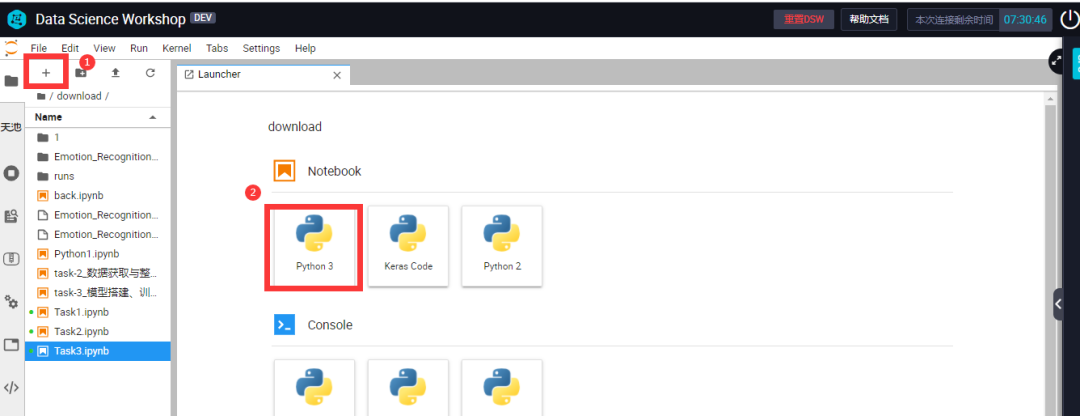
Task: Open the code snippet sidebar icon
Action: click(12, 388)
